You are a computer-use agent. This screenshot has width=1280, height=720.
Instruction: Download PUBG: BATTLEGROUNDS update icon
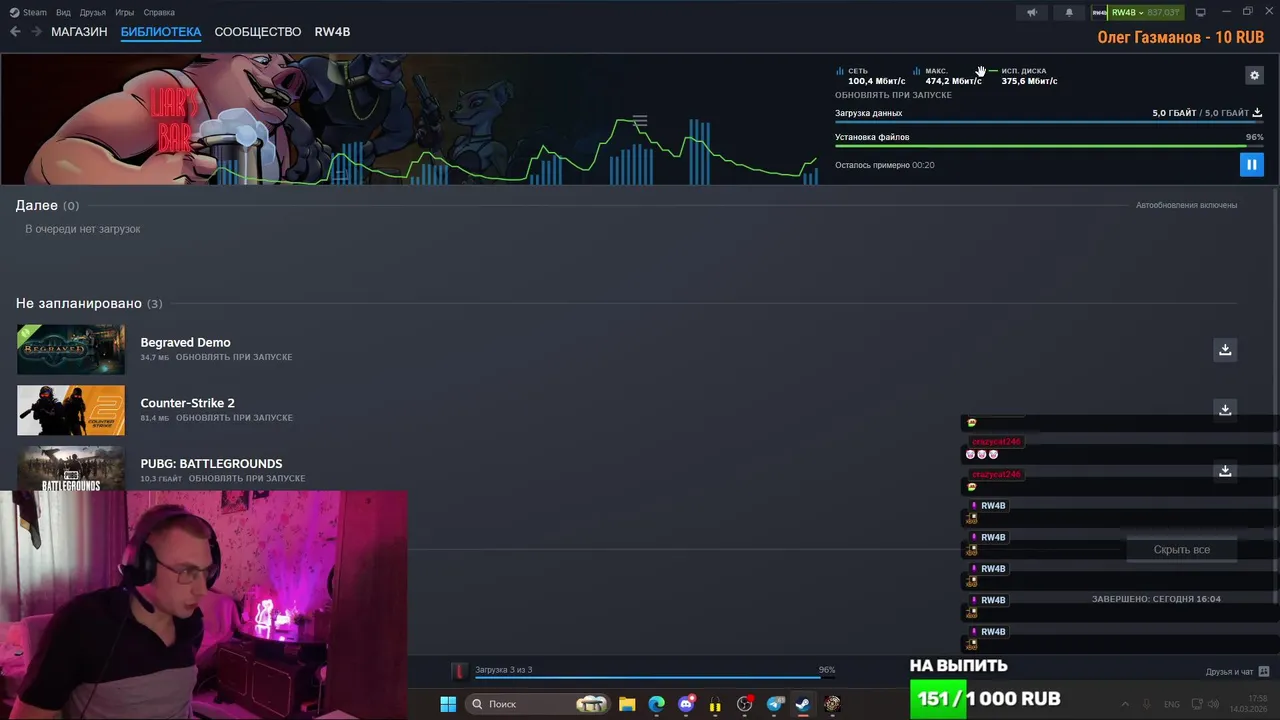coord(1225,471)
